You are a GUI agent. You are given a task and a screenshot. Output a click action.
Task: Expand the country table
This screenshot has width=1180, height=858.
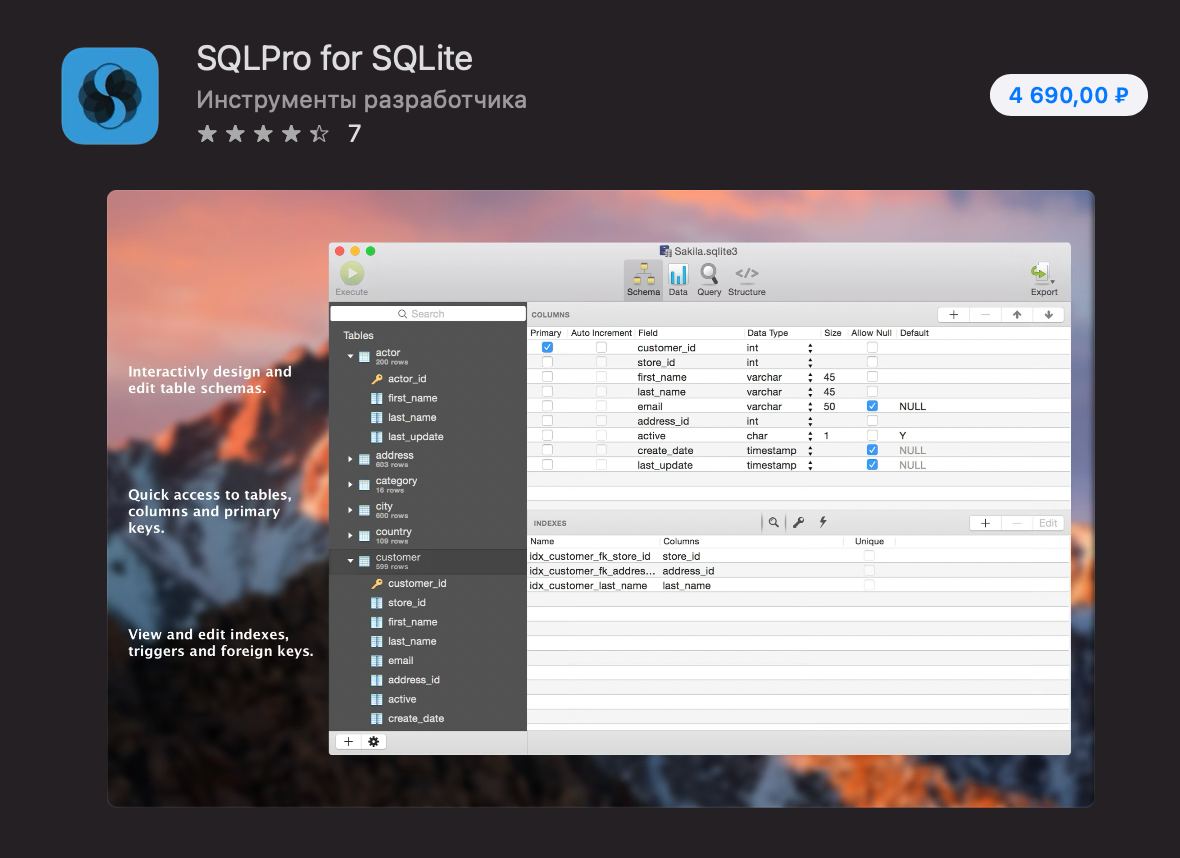pyautogui.click(x=350, y=535)
